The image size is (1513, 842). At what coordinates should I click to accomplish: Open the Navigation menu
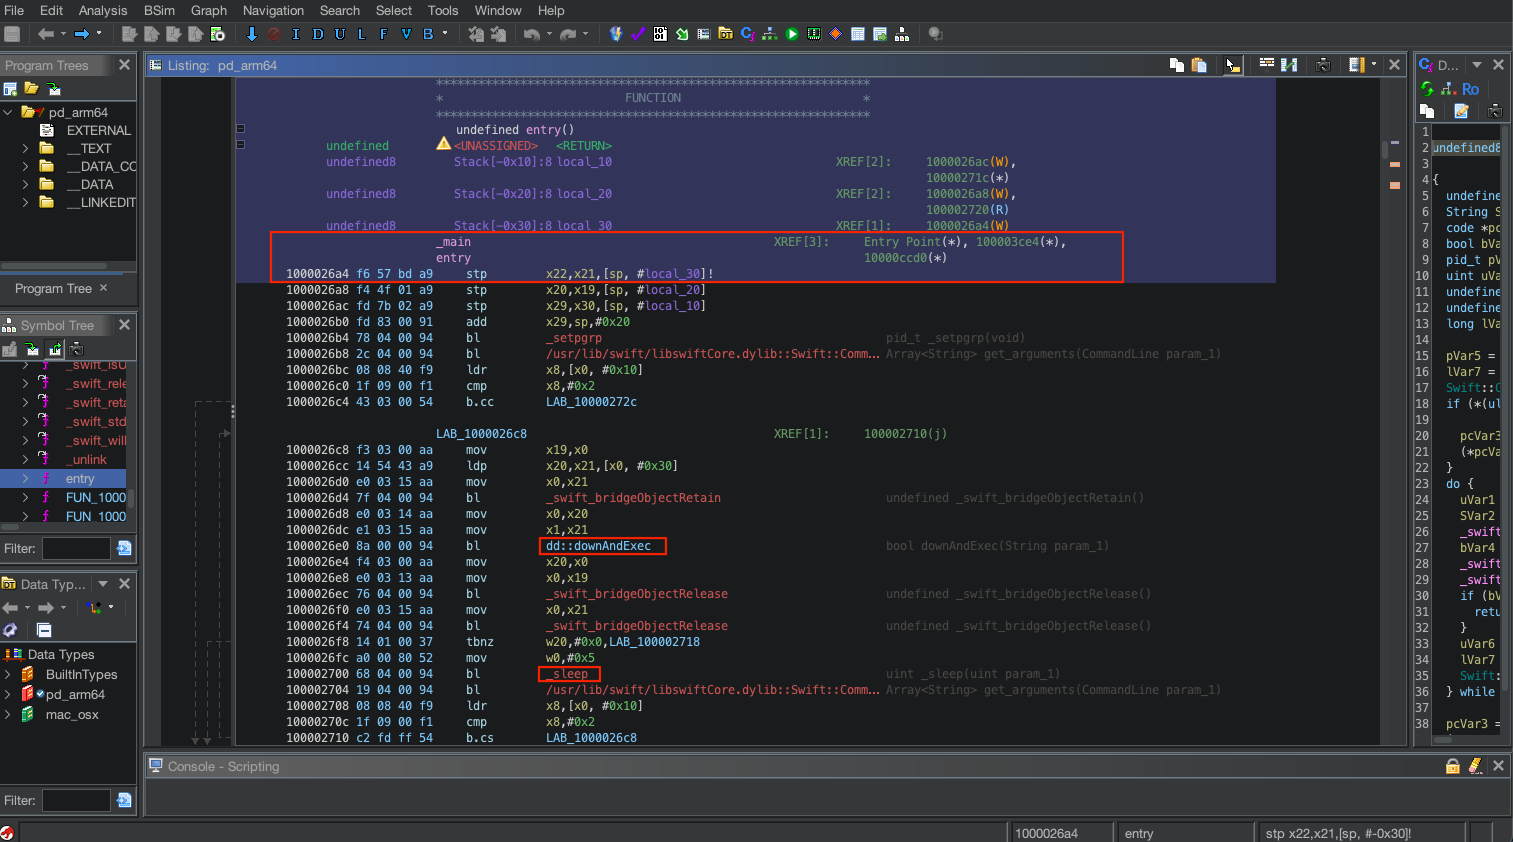273,10
